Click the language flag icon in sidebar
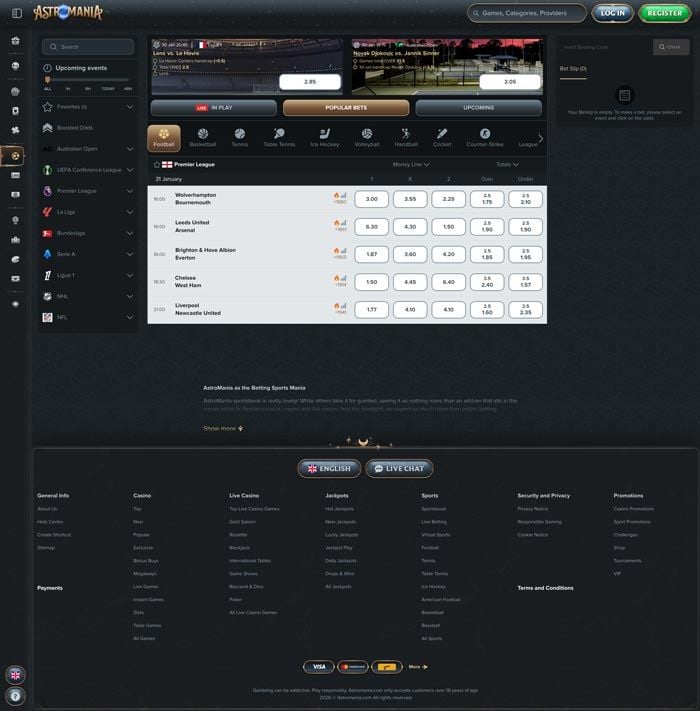This screenshot has height=711, width=700. coord(16,675)
